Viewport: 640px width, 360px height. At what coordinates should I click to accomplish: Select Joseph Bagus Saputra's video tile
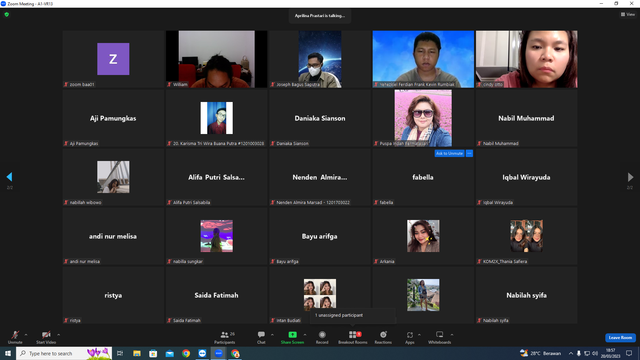tap(320, 59)
